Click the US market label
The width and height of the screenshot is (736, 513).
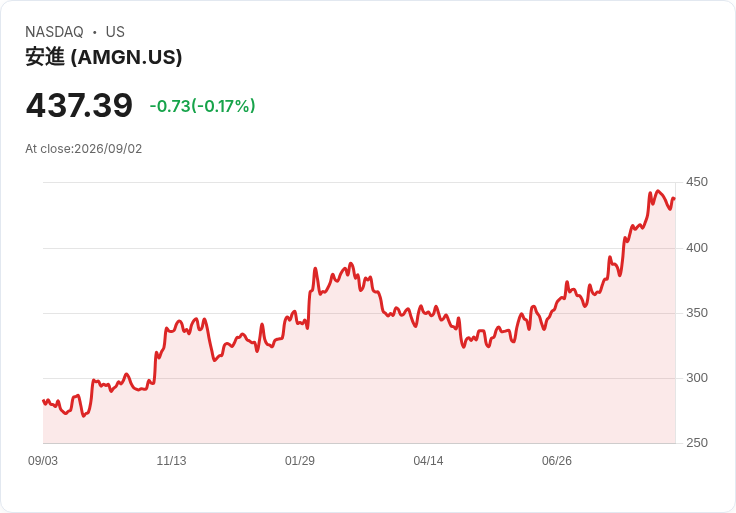tap(115, 32)
